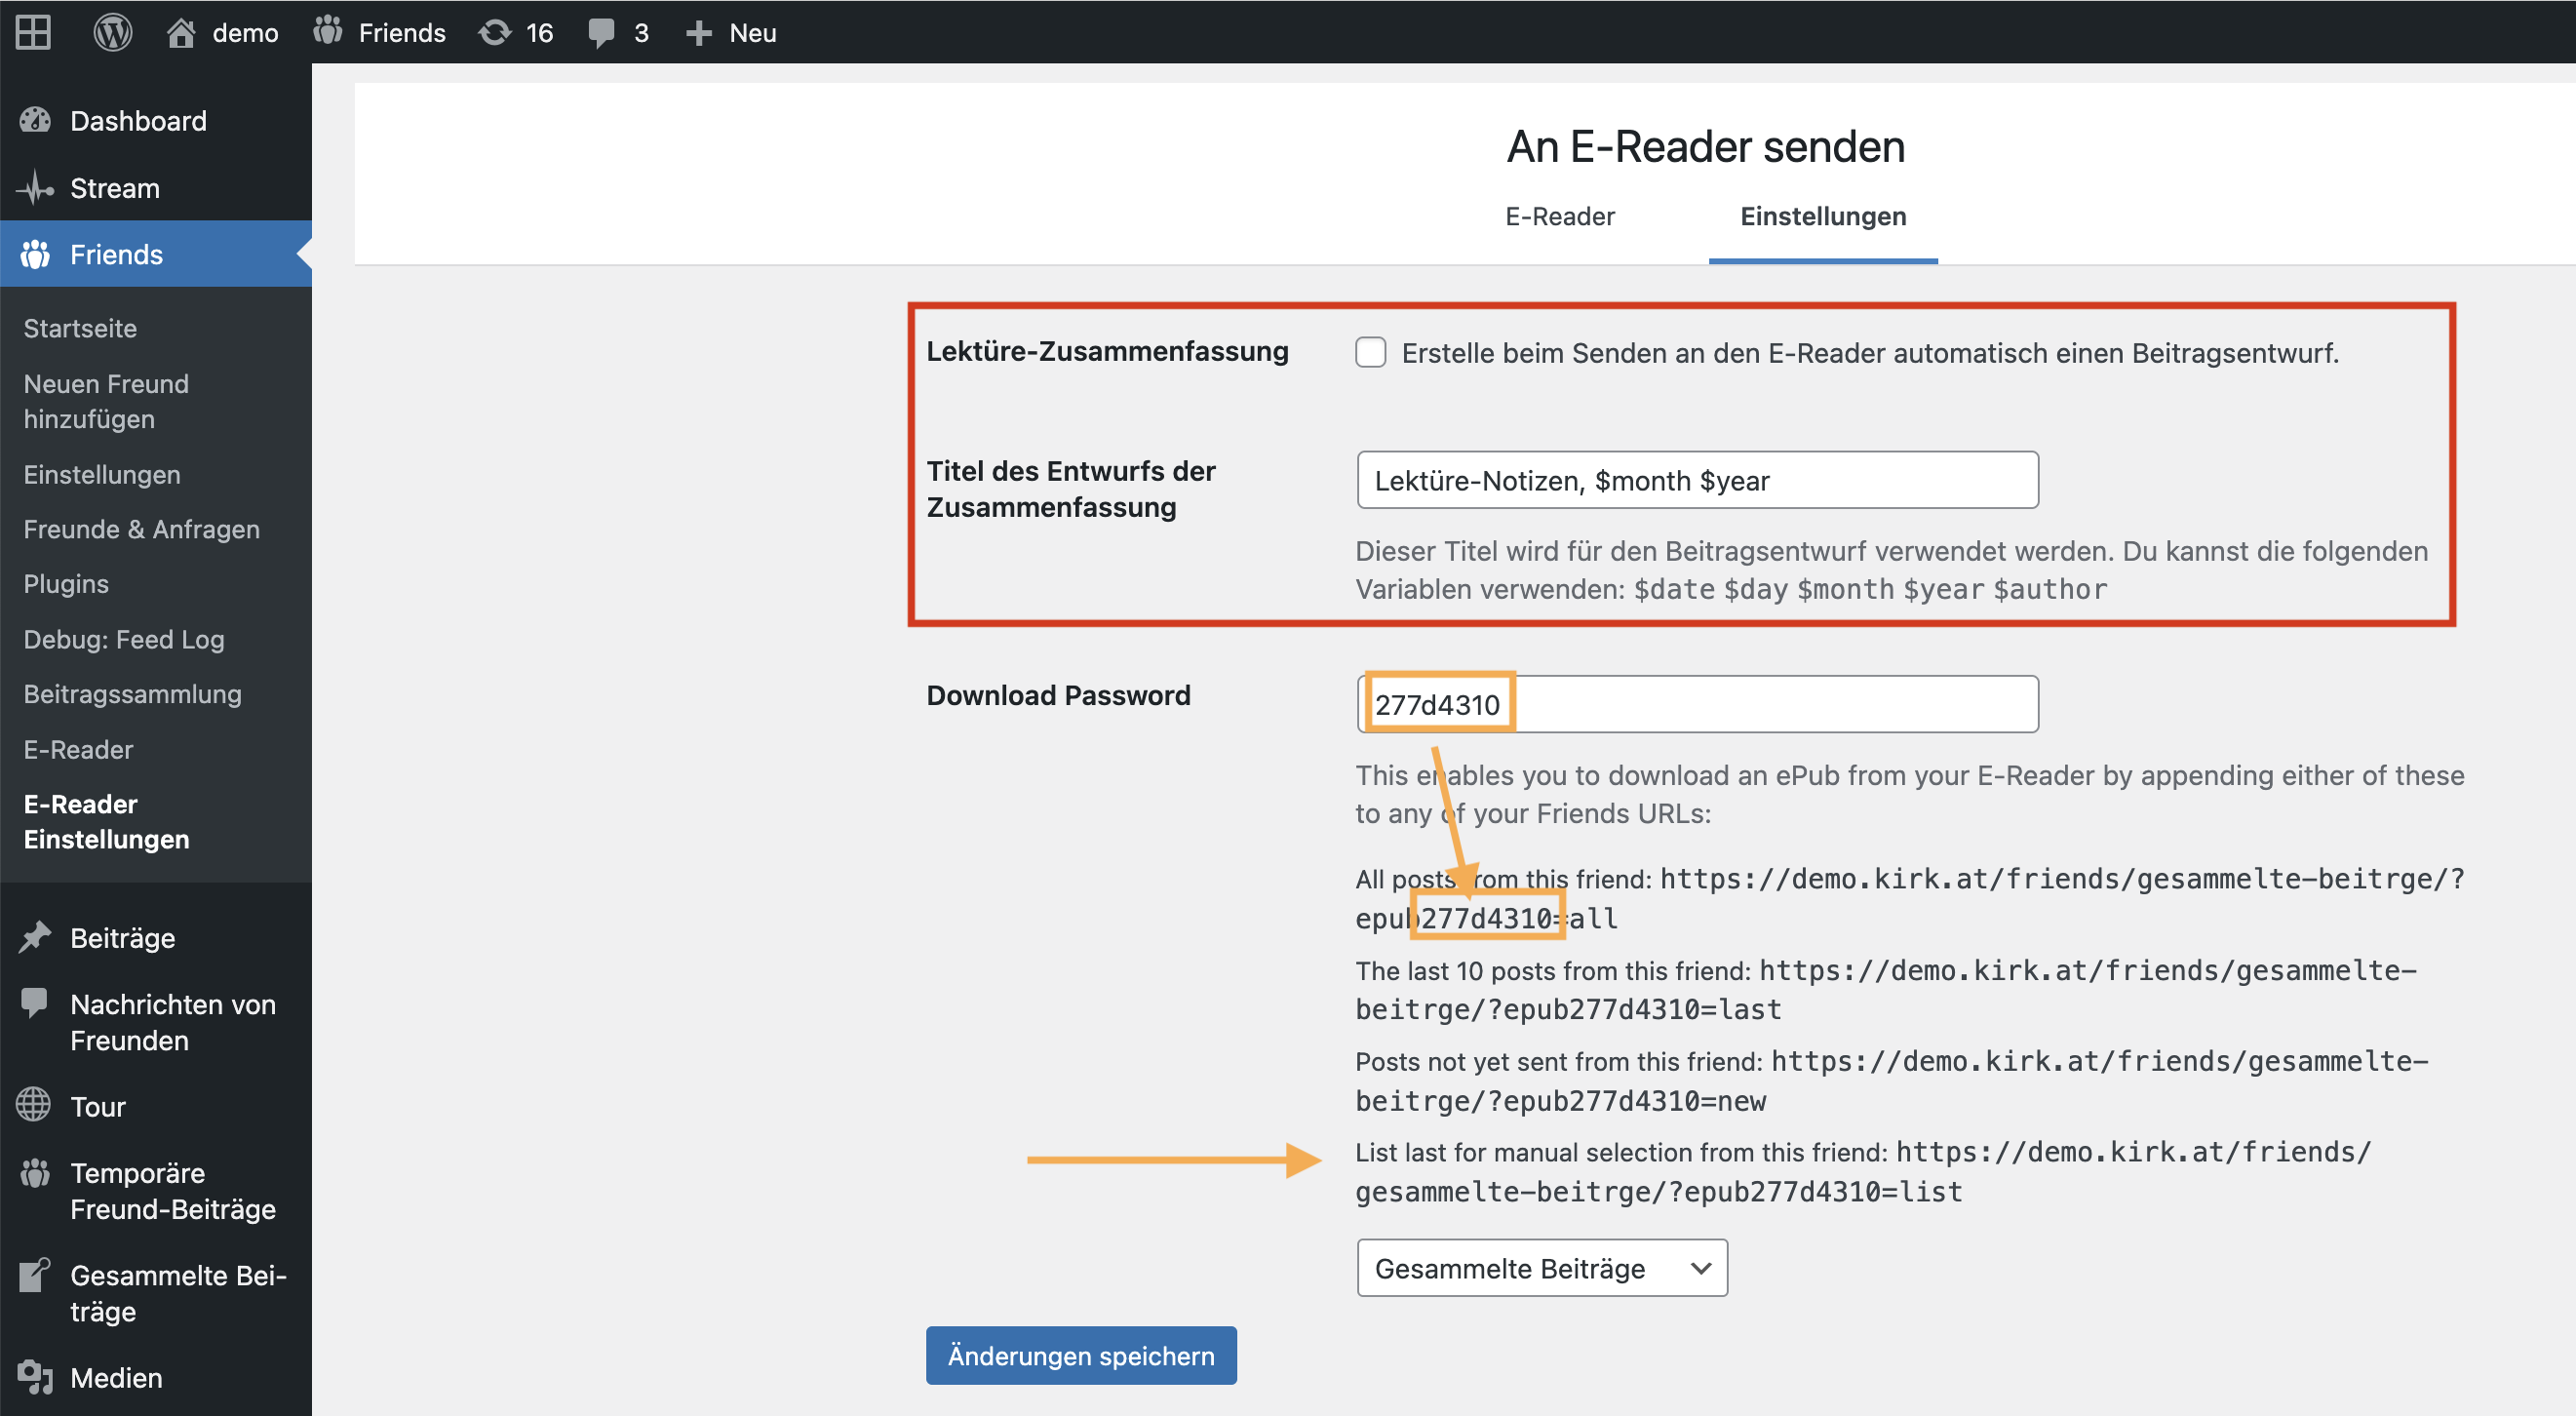Click the comments bubble icon showing 3
2576x1416 pixels.
[601, 33]
